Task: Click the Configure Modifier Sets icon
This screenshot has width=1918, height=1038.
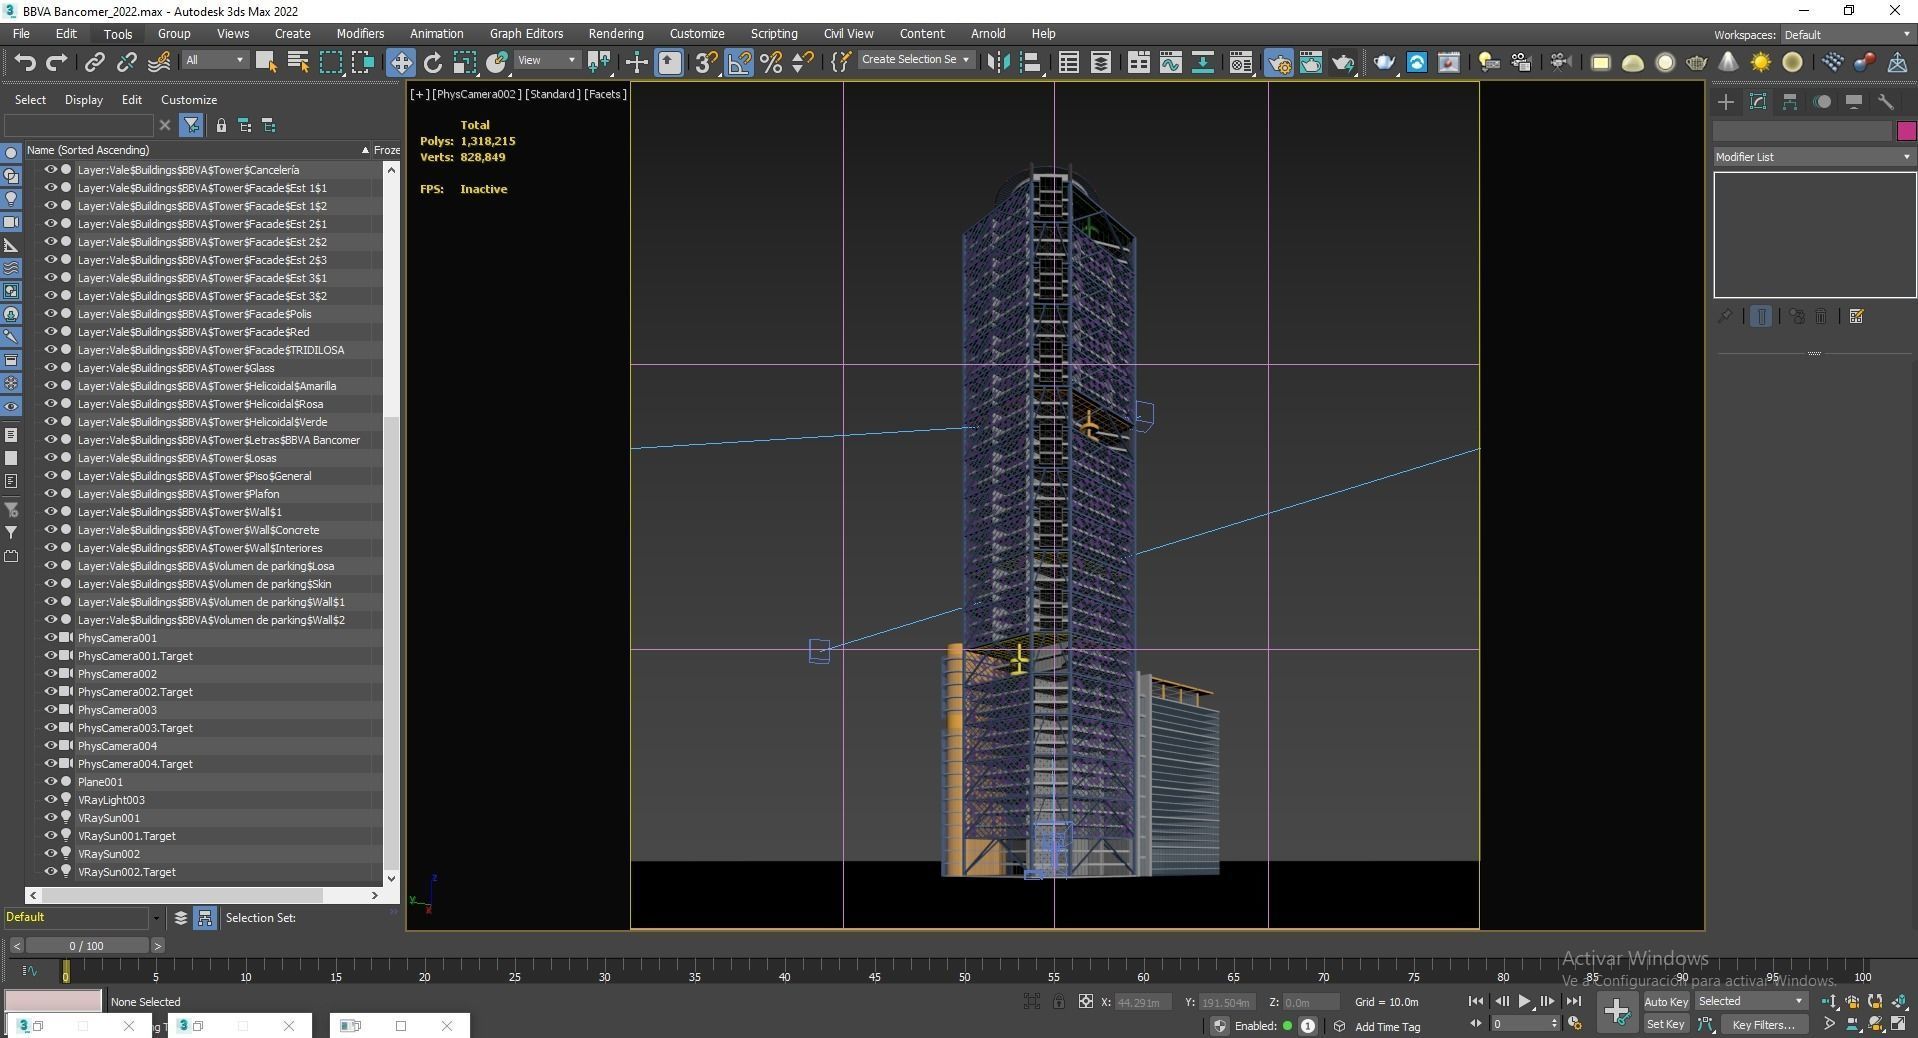Action: pos(1857,317)
